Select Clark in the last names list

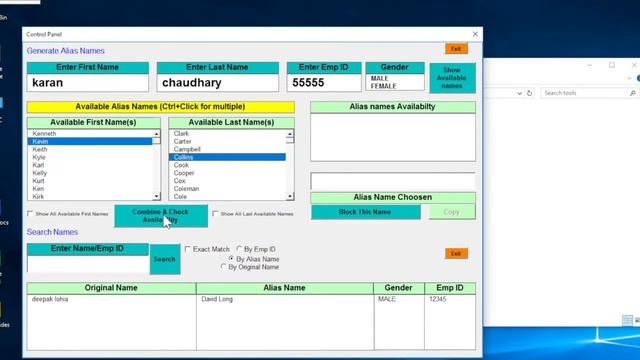(x=227, y=133)
